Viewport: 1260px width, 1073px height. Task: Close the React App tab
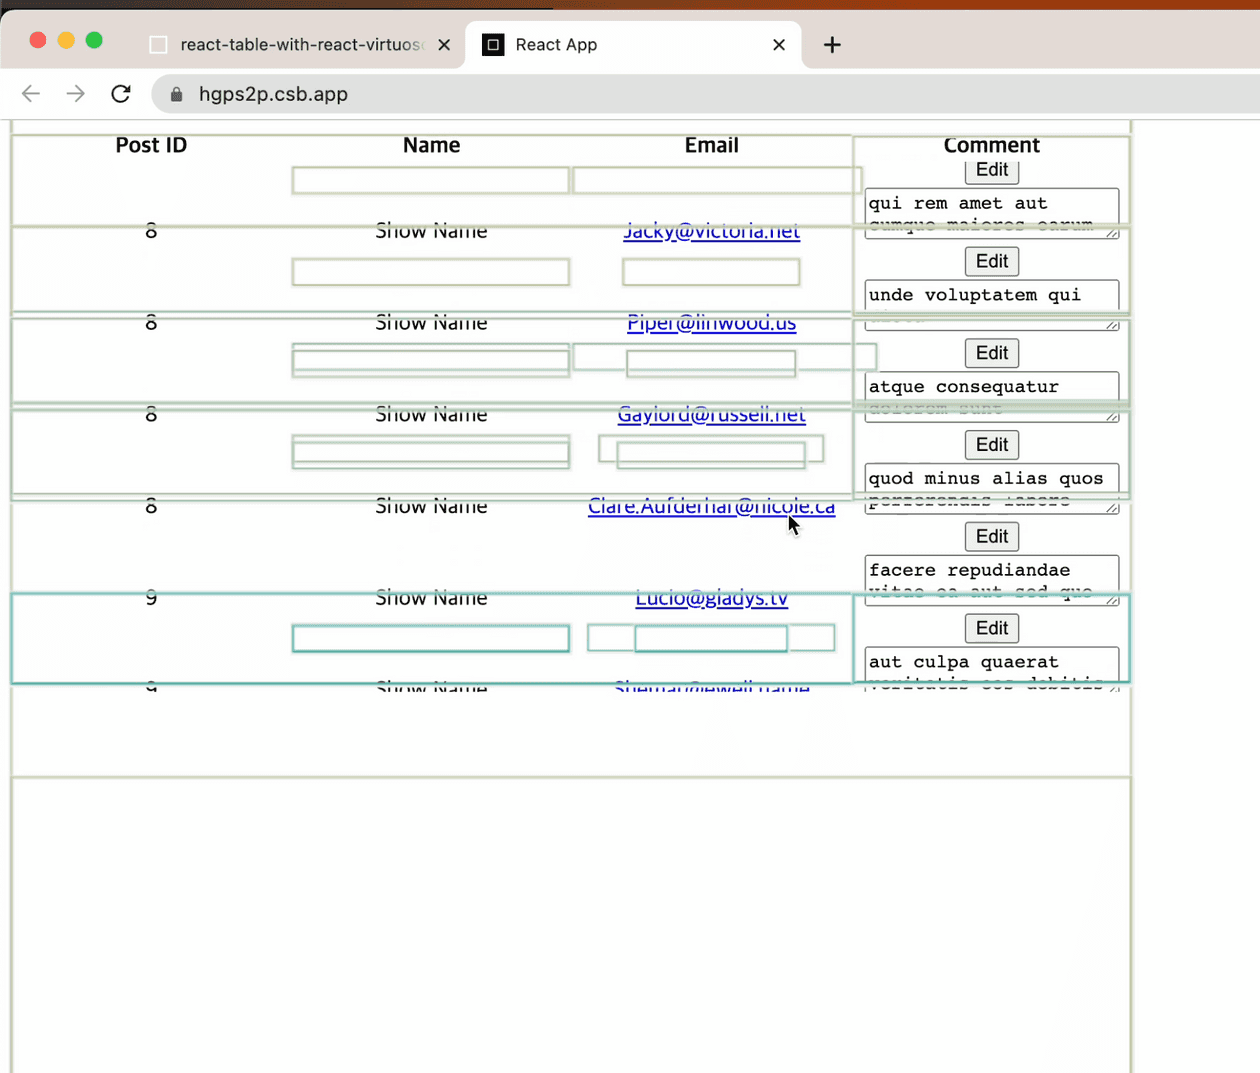click(x=779, y=45)
